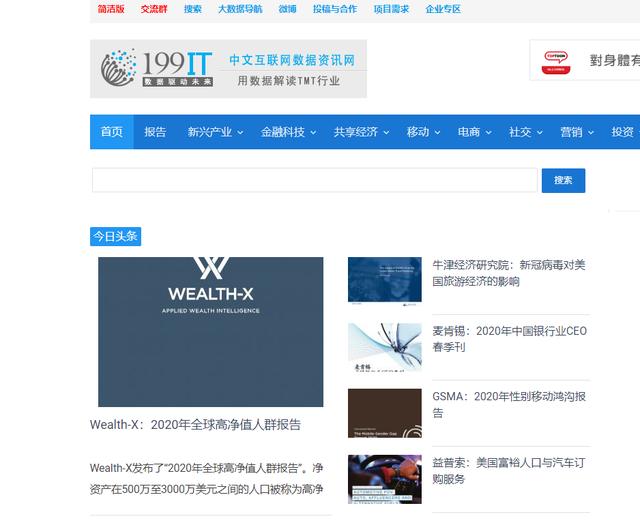640x523 pixels.
Task: Open the Ipsos car subscription thumbnail
Action: (384, 479)
